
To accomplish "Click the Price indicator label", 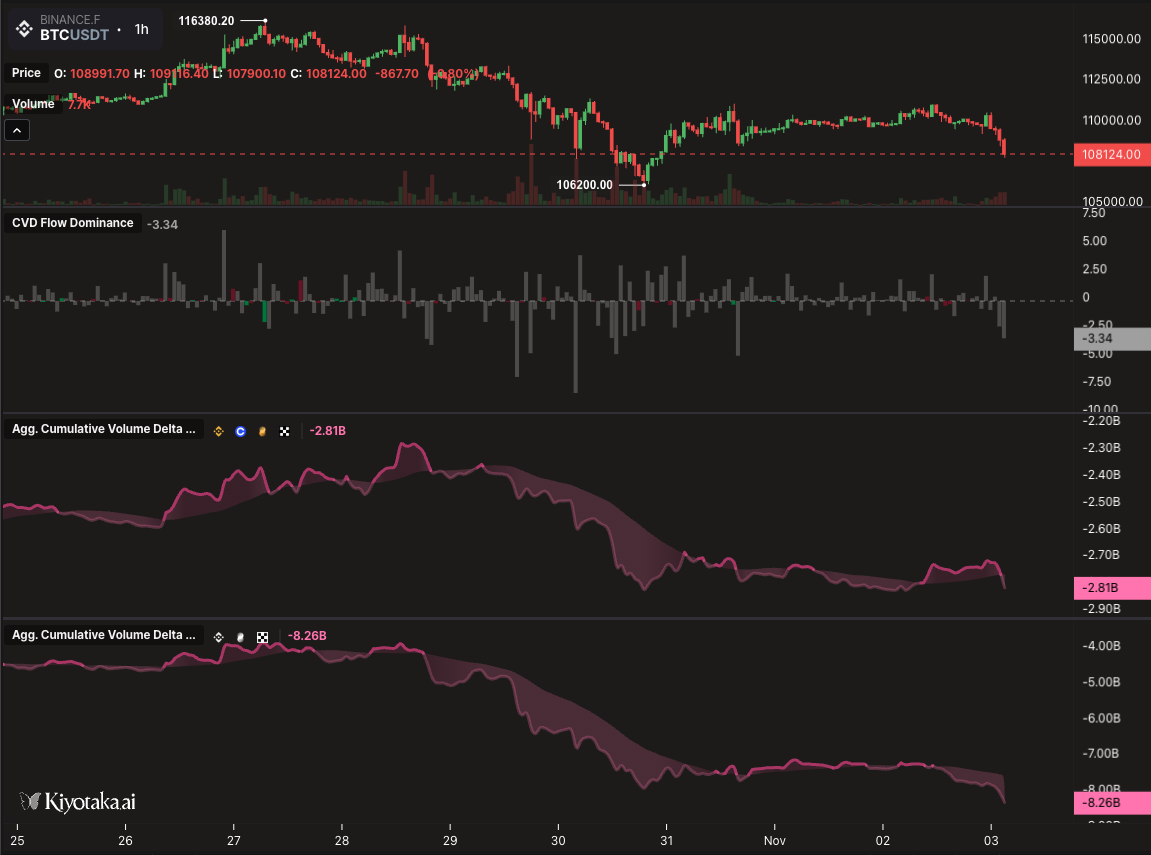I will pyautogui.click(x=26, y=73).
